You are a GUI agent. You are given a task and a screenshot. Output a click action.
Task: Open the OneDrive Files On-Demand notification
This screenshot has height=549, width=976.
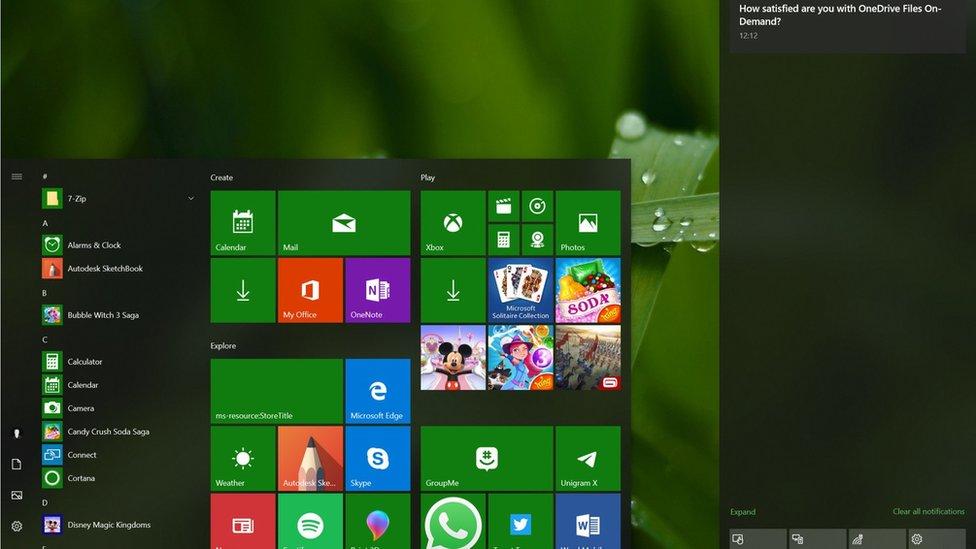(847, 22)
